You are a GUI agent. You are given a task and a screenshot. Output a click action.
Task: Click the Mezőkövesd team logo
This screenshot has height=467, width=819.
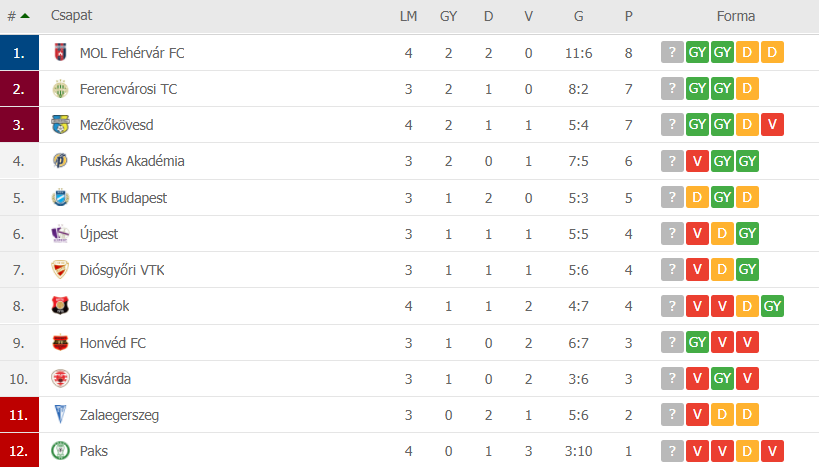pyautogui.click(x=61, y=125)
